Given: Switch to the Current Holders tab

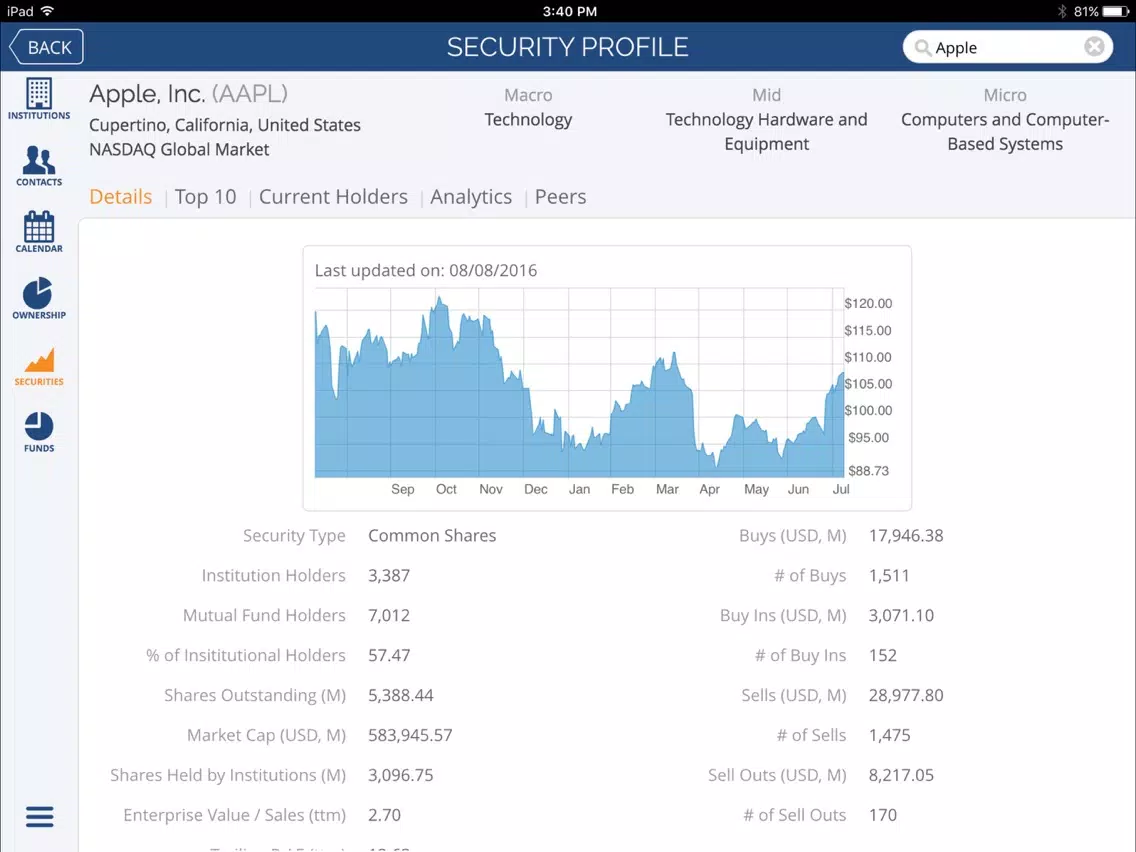Looking at the screenshot, I should 333,196.
